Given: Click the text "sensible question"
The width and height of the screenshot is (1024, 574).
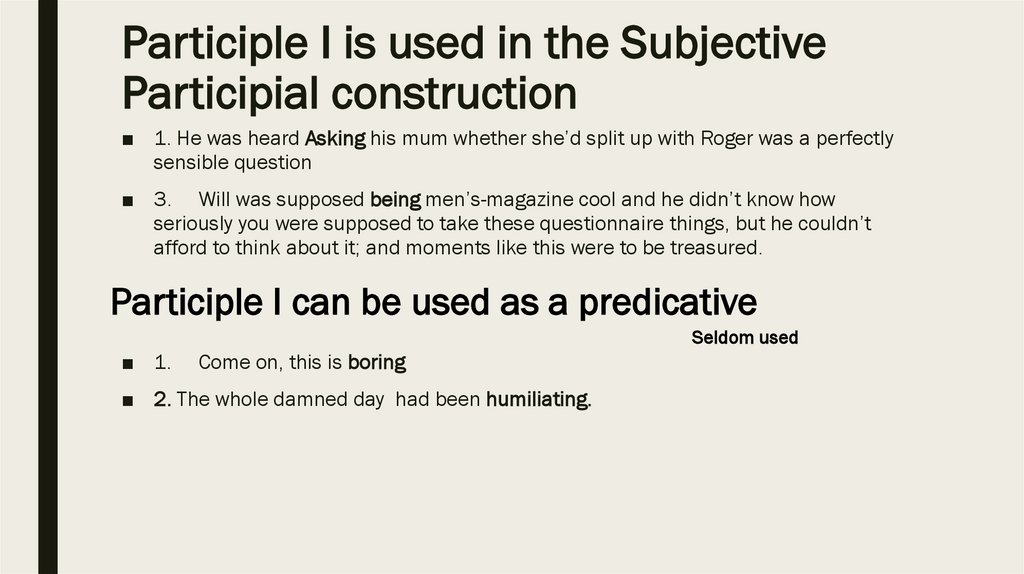Looking at the screenshot, I should point(232,162).
